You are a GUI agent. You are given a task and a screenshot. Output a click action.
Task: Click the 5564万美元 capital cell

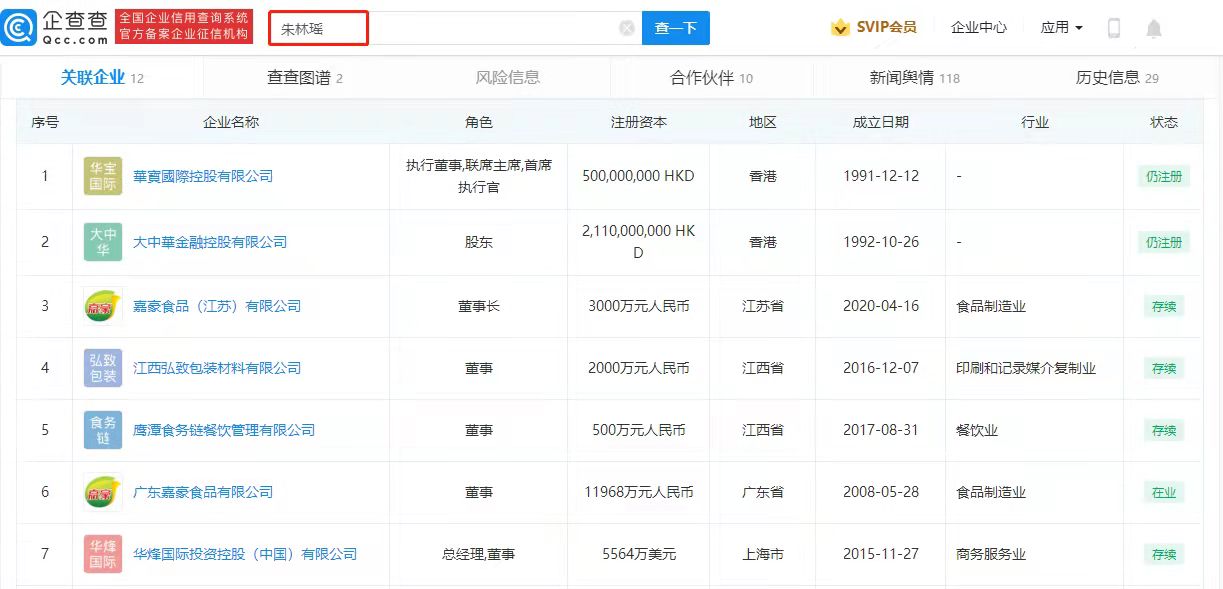(638, 554)
